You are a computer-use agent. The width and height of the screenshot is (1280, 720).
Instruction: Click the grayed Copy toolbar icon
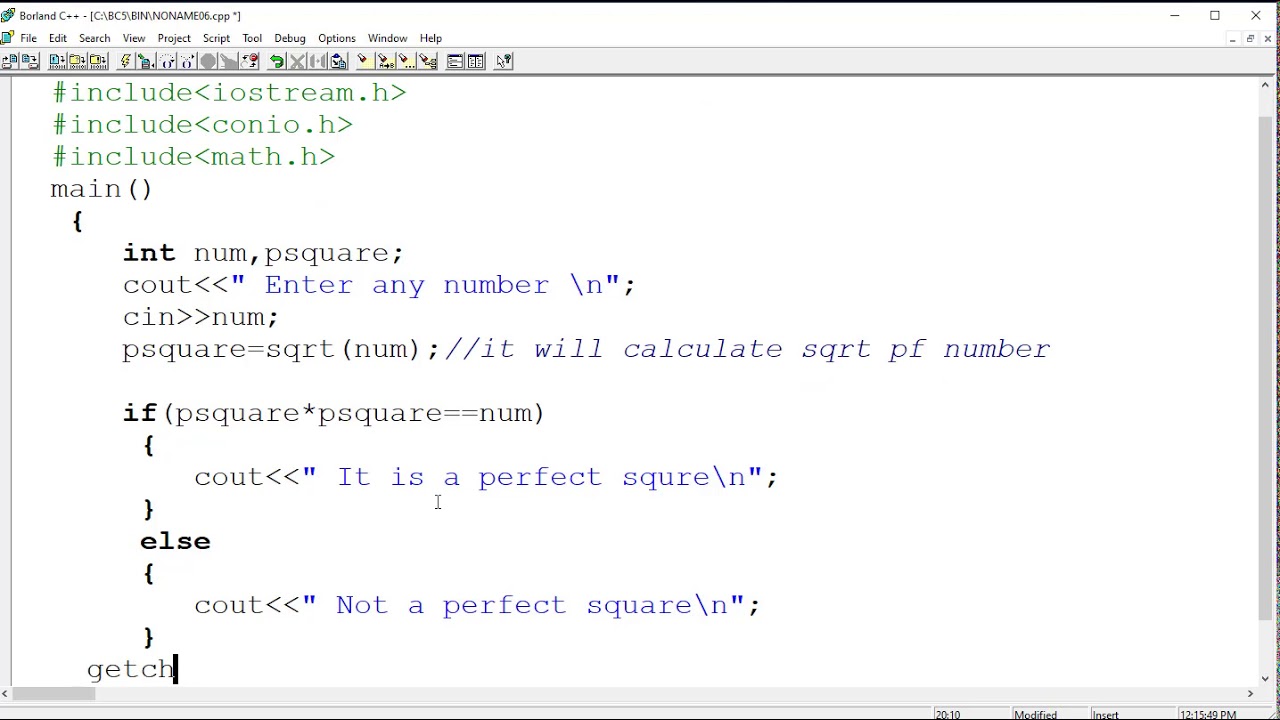click(318, 61)
